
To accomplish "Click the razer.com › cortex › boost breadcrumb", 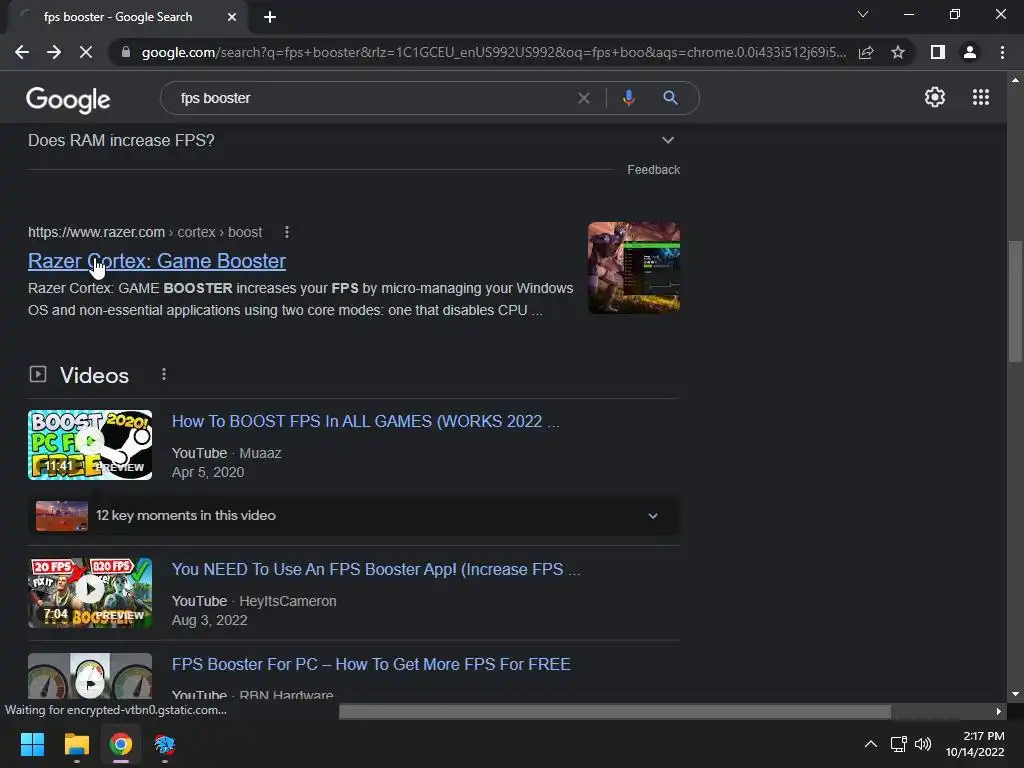I will (x=145, y=232).
